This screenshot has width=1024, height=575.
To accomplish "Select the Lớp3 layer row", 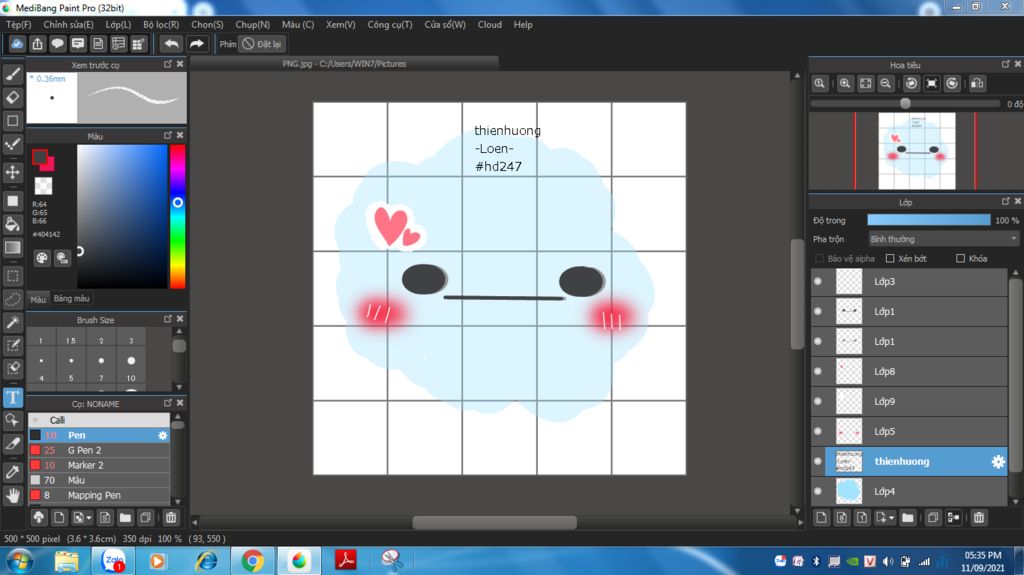I will [x=909, y=282].
